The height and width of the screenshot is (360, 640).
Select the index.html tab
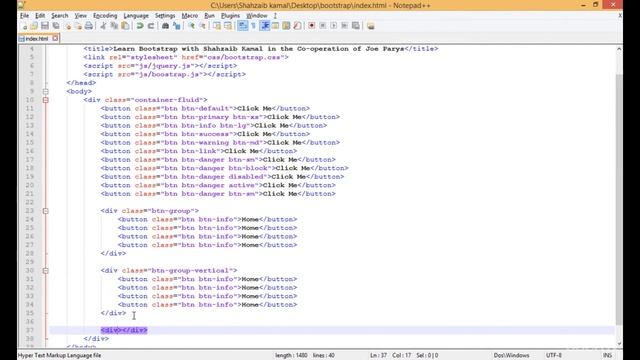point(37,39)
